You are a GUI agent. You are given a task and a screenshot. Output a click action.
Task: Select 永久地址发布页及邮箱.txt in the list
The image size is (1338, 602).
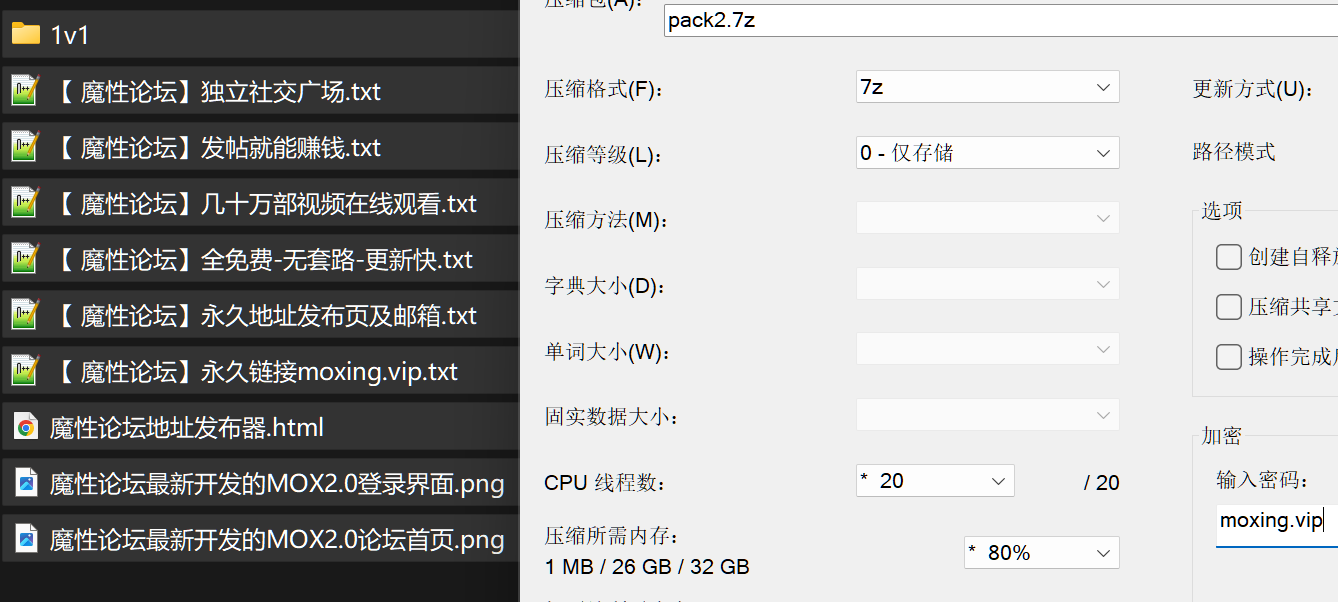coord(260,316)
